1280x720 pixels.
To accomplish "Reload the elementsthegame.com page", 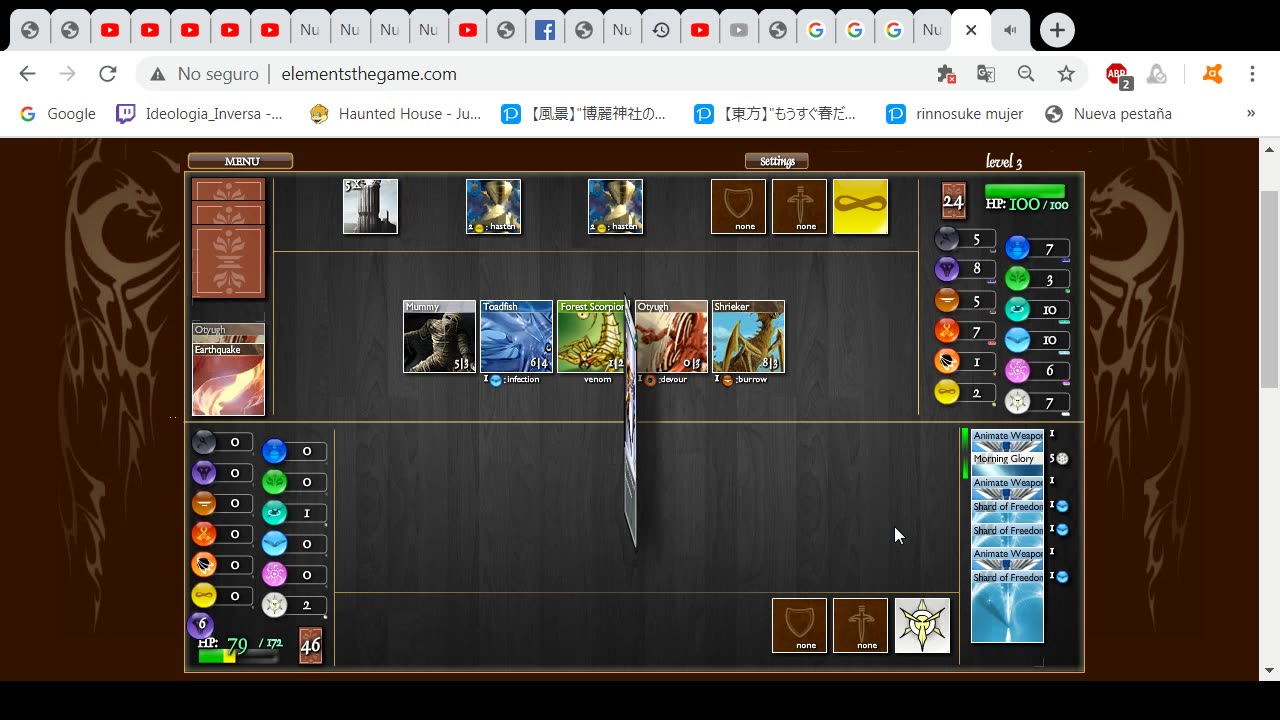I will [108, 74].
